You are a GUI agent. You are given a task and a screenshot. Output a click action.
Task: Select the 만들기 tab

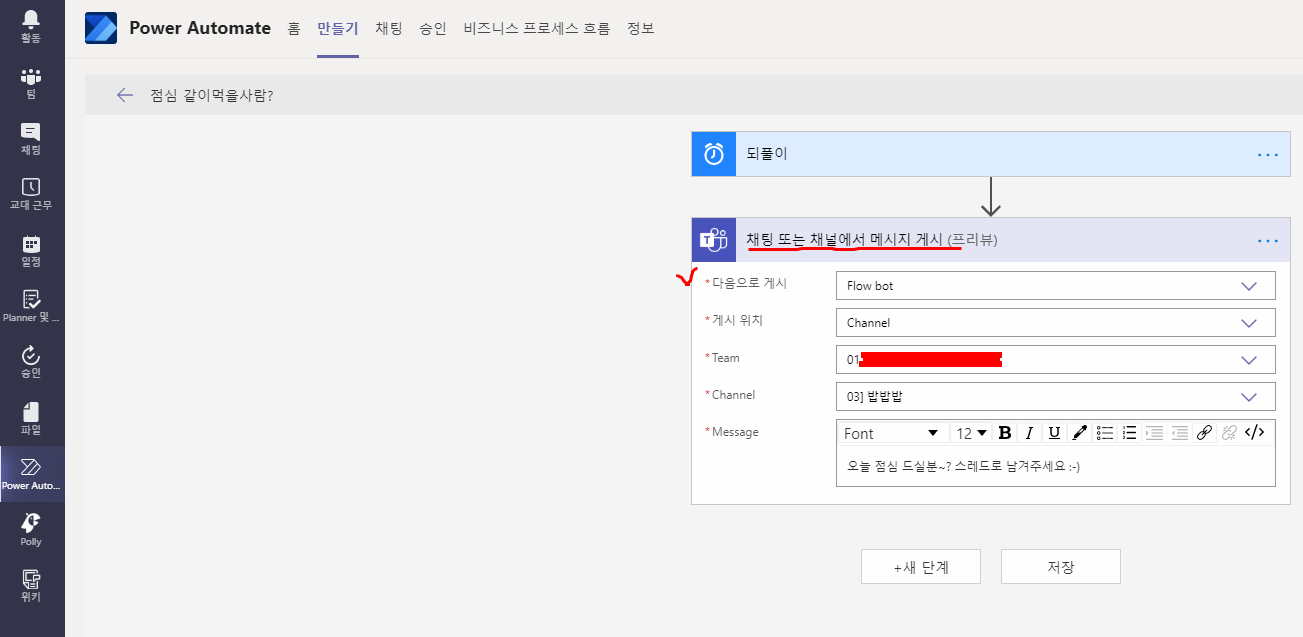pos(338,28)
